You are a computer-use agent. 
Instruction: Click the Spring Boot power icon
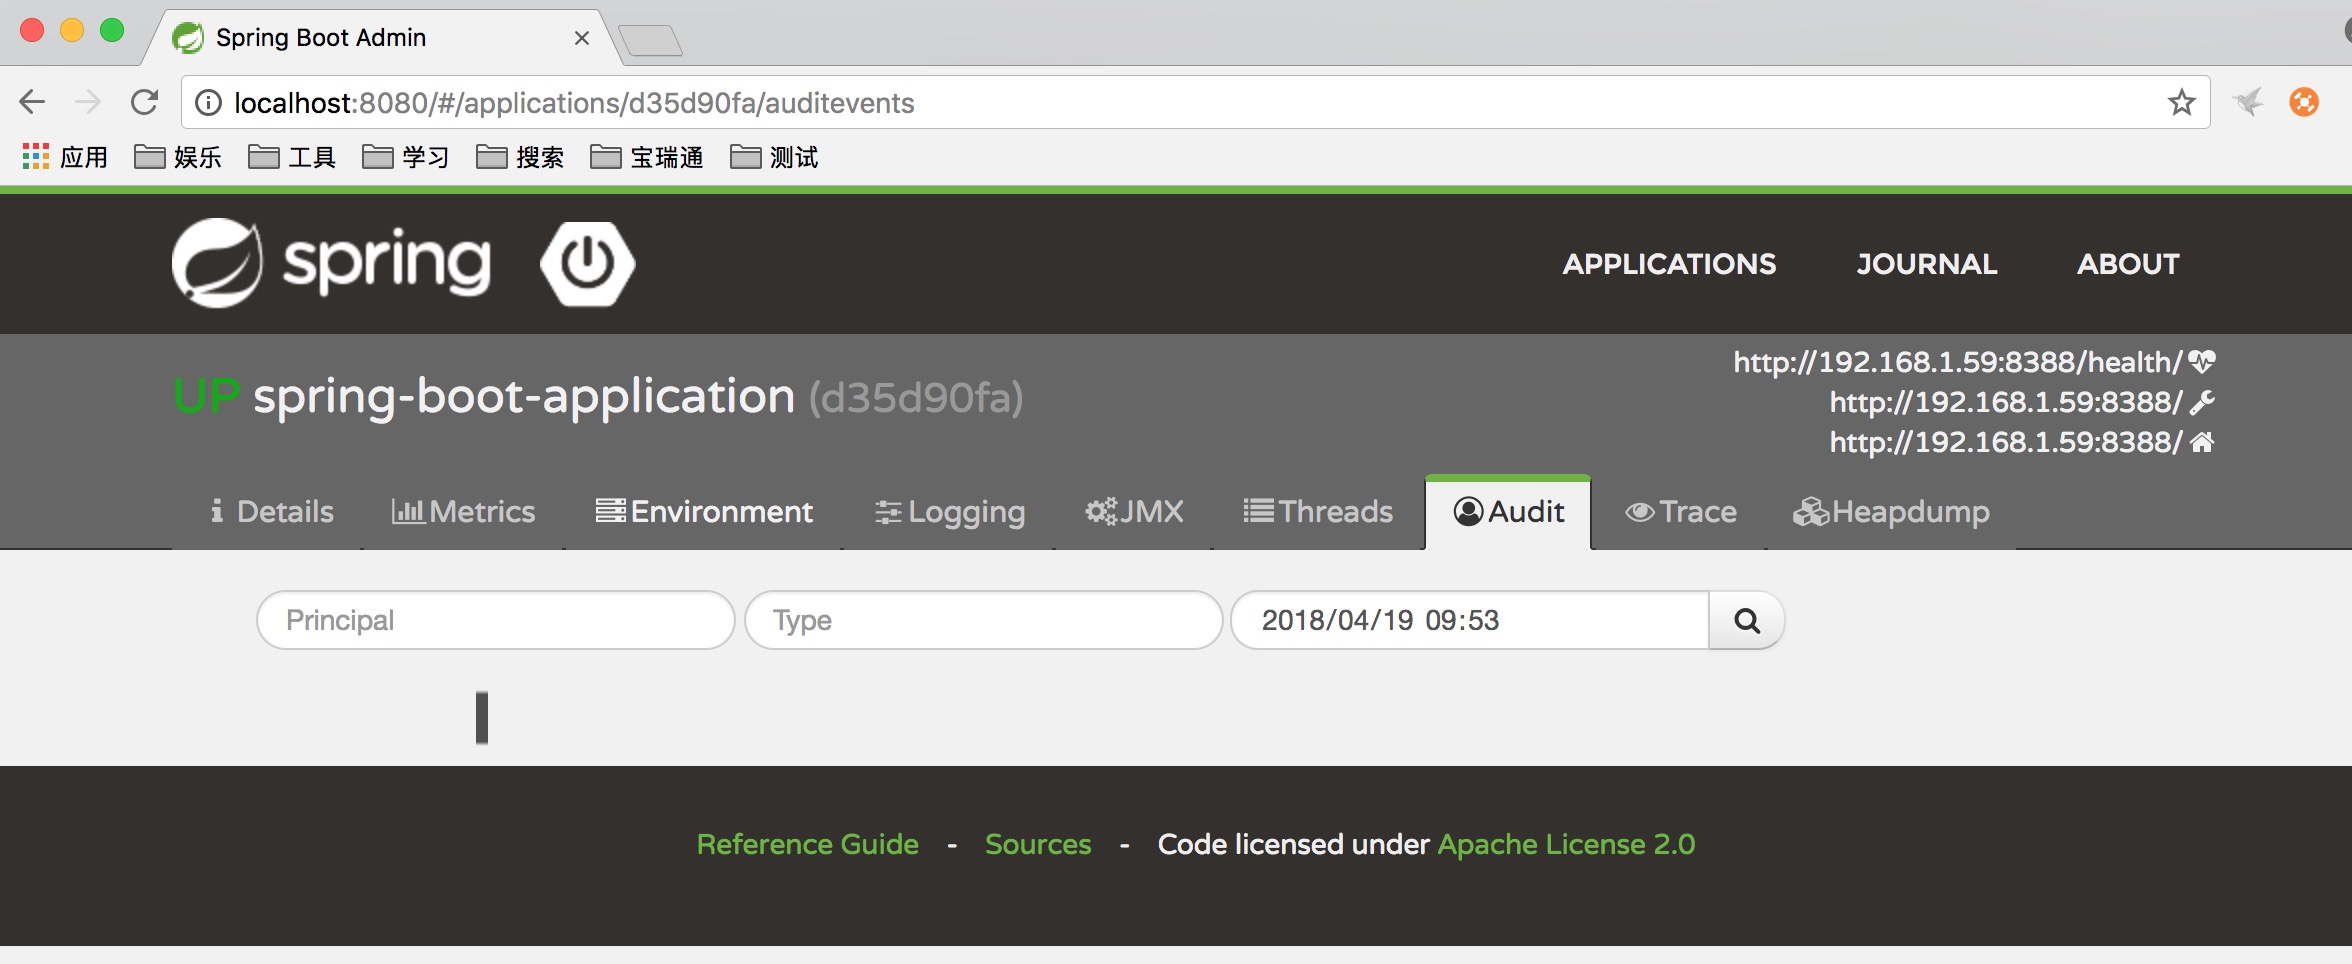[588, 262]
